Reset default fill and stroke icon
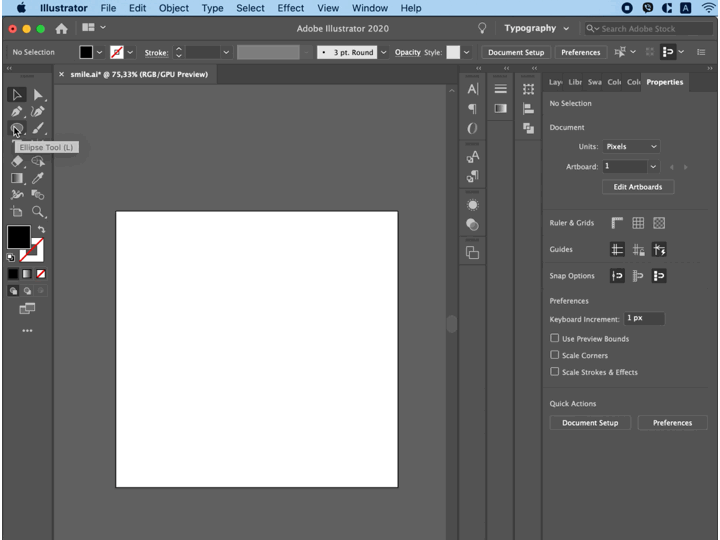The height and width of the screenshot is (540, 720). (11, 258)
